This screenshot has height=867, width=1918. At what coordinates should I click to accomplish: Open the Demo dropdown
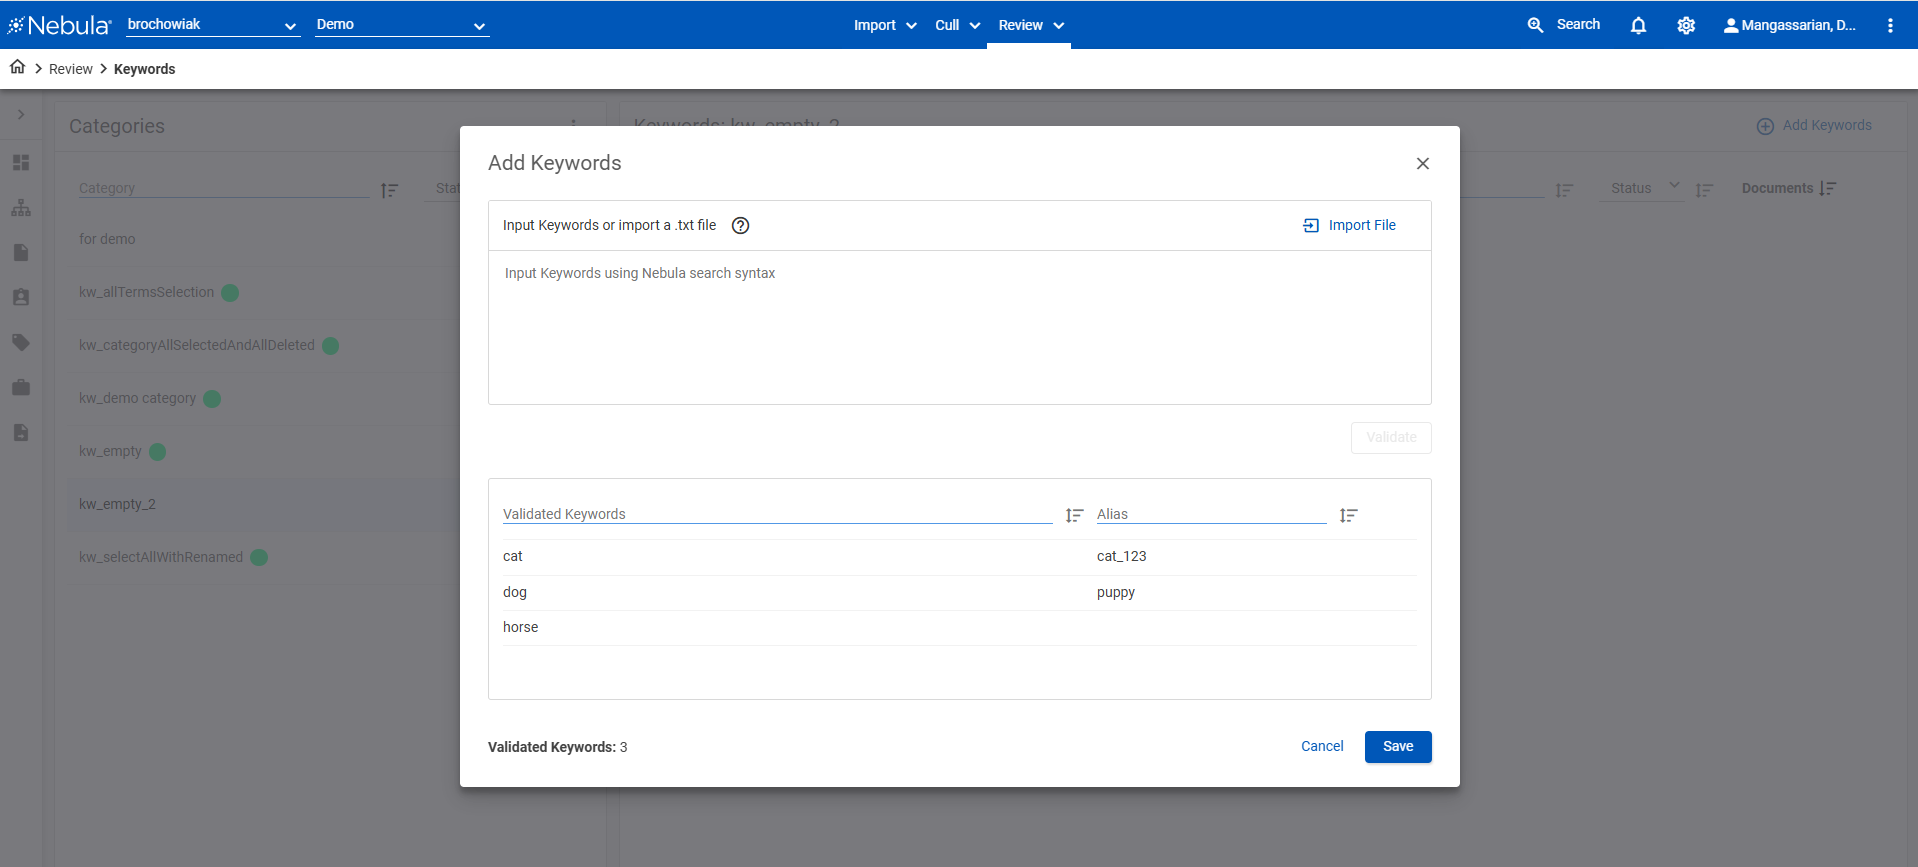pos(402,25)
